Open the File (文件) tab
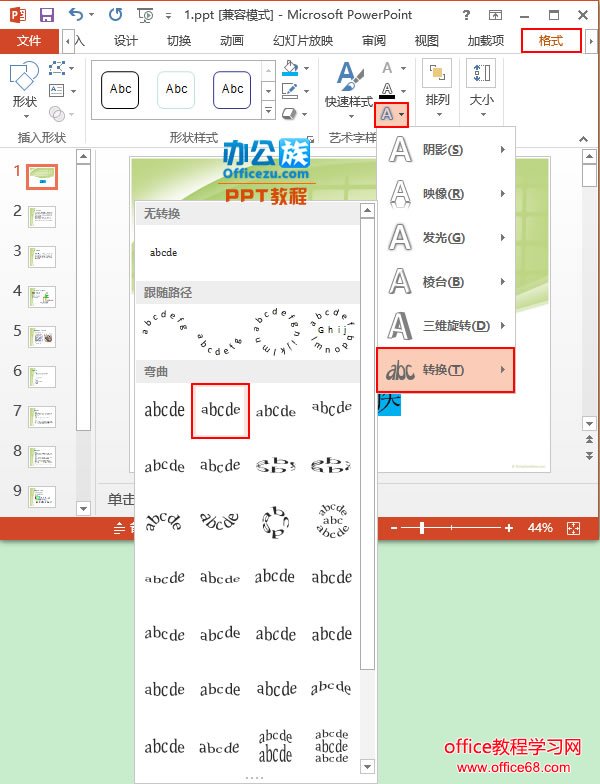Image resolution: width=600 pixels, height=784 pixels. 29,40
